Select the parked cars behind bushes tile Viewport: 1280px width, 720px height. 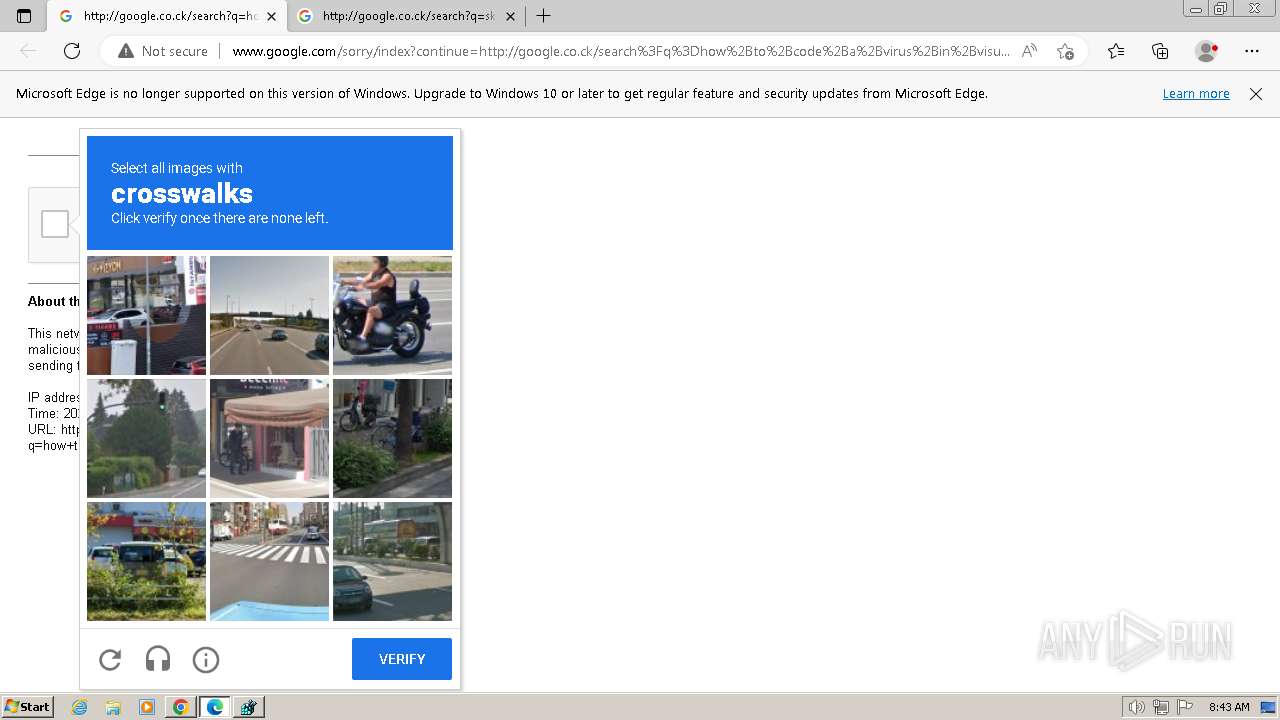coord(146,561)
